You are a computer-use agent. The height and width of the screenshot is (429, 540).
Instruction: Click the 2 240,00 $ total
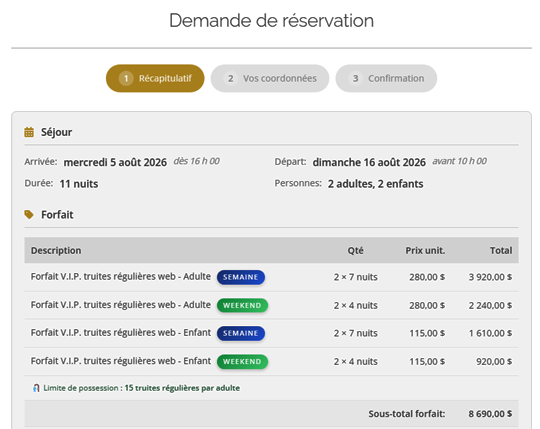coord(490,305)
